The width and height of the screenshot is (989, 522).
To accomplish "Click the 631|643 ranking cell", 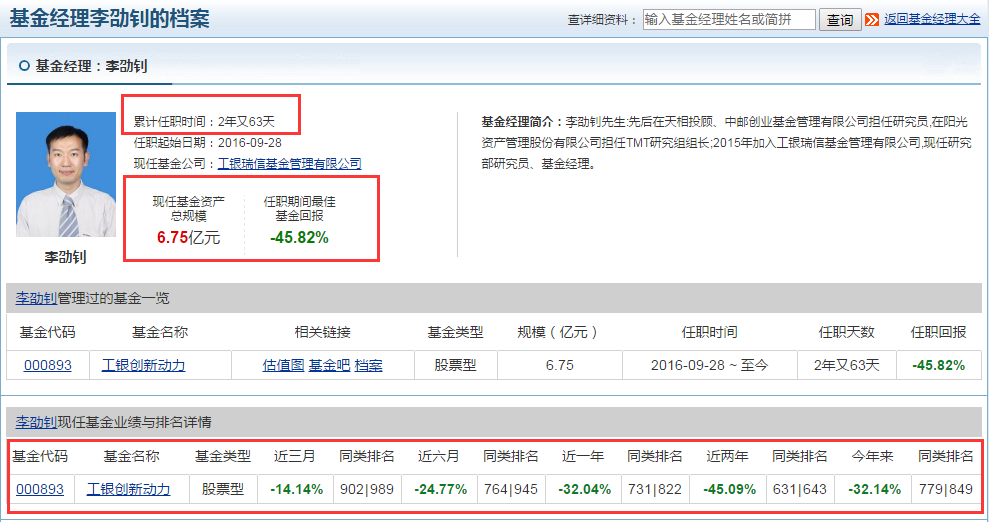I will coord(800,489).
